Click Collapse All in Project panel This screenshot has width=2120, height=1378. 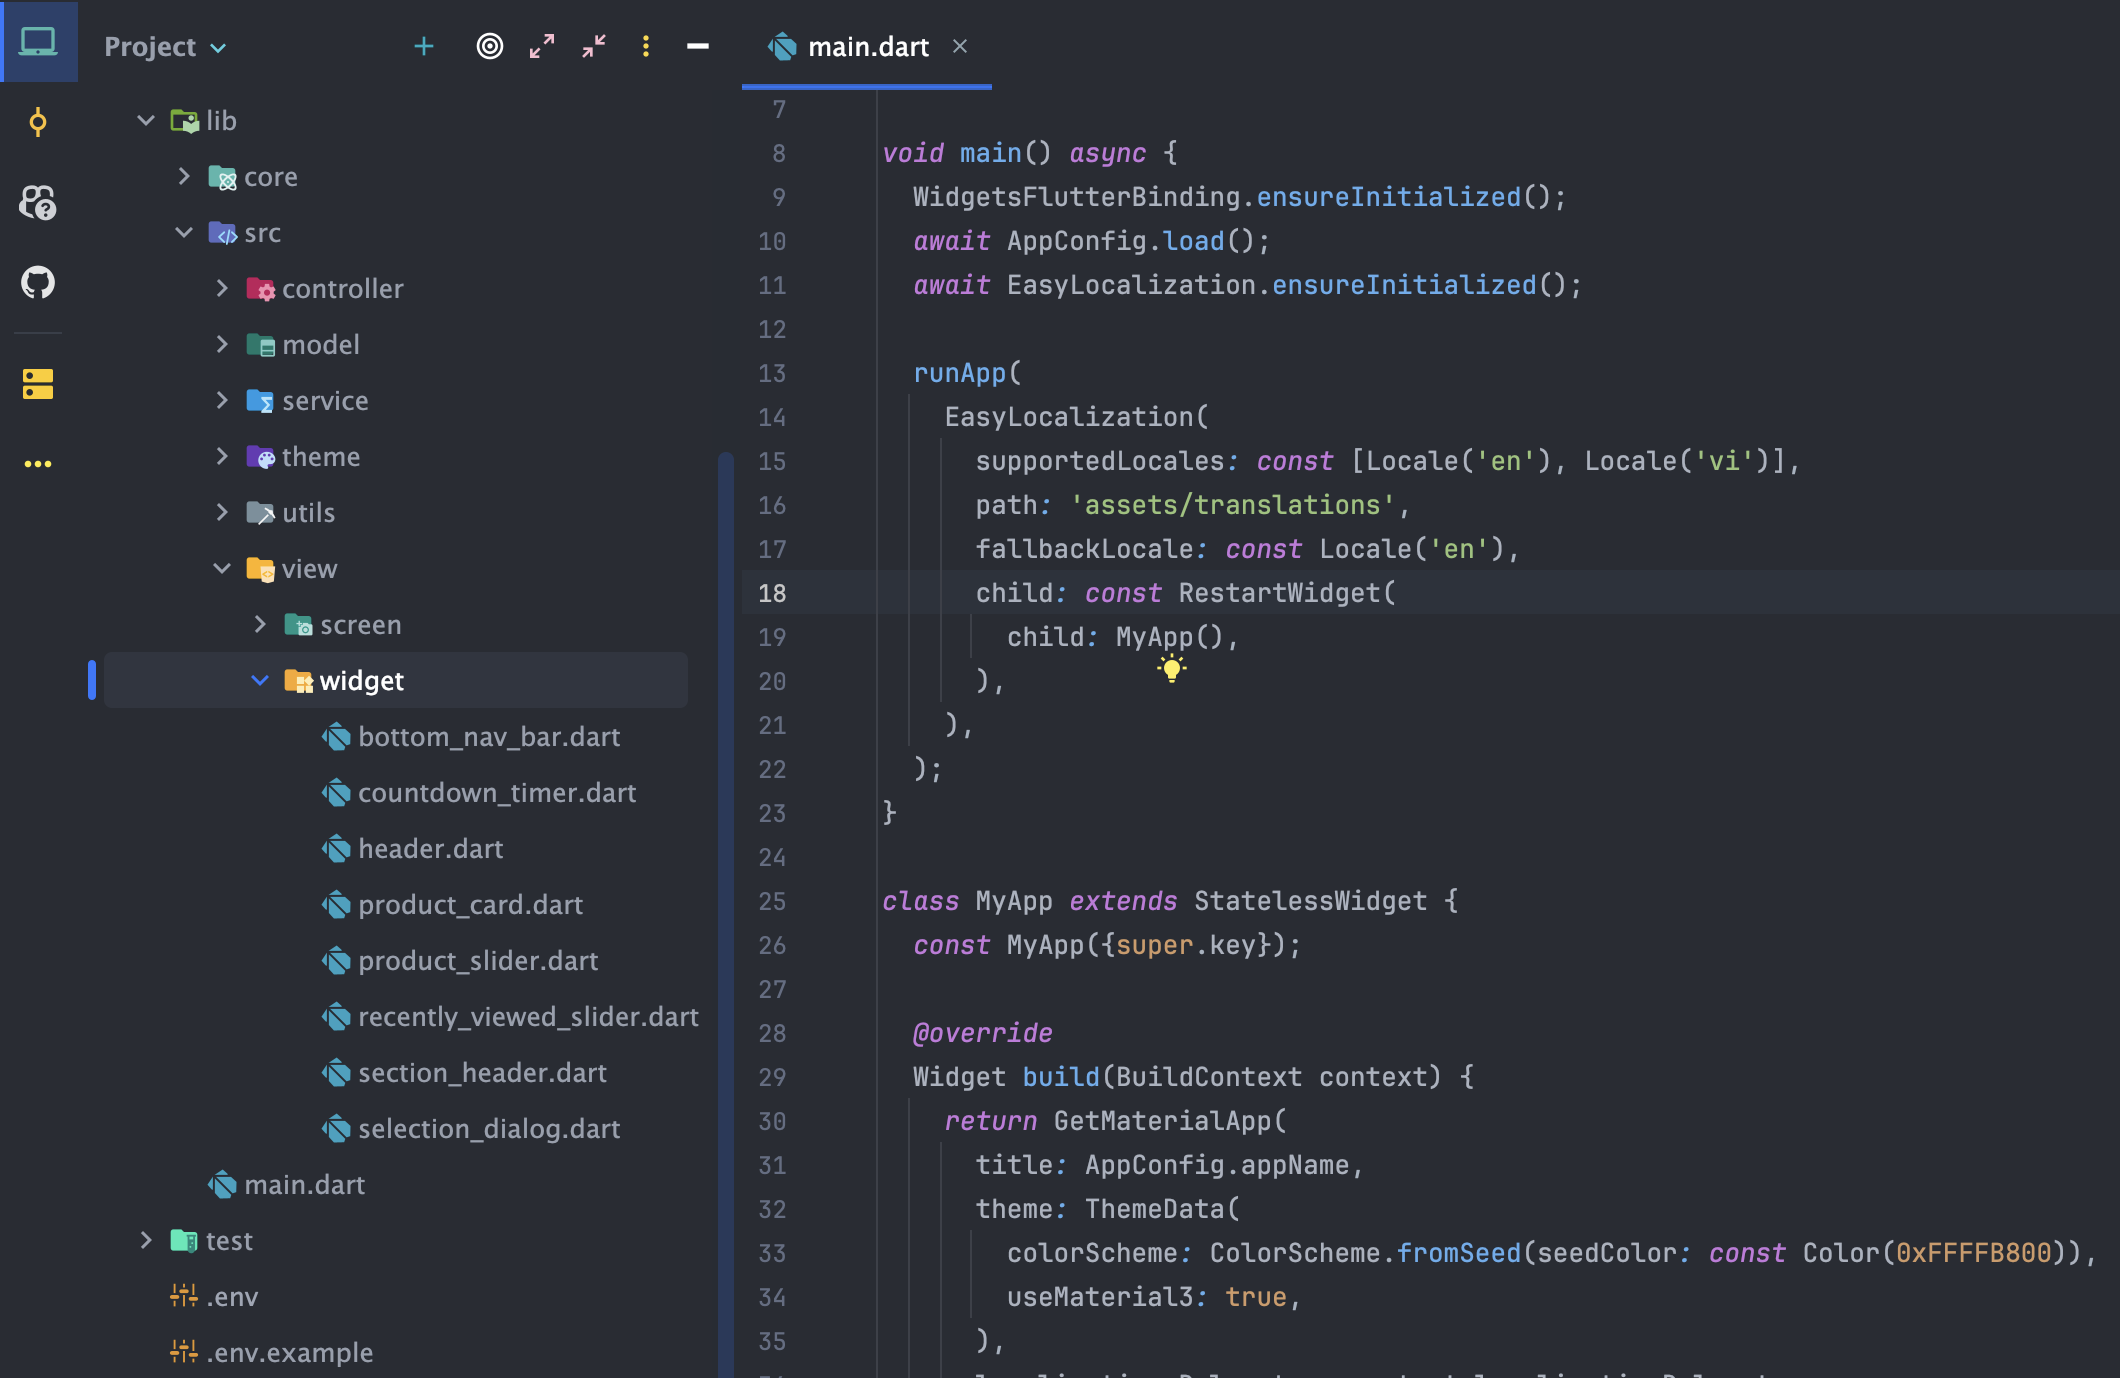click(594, 46)
